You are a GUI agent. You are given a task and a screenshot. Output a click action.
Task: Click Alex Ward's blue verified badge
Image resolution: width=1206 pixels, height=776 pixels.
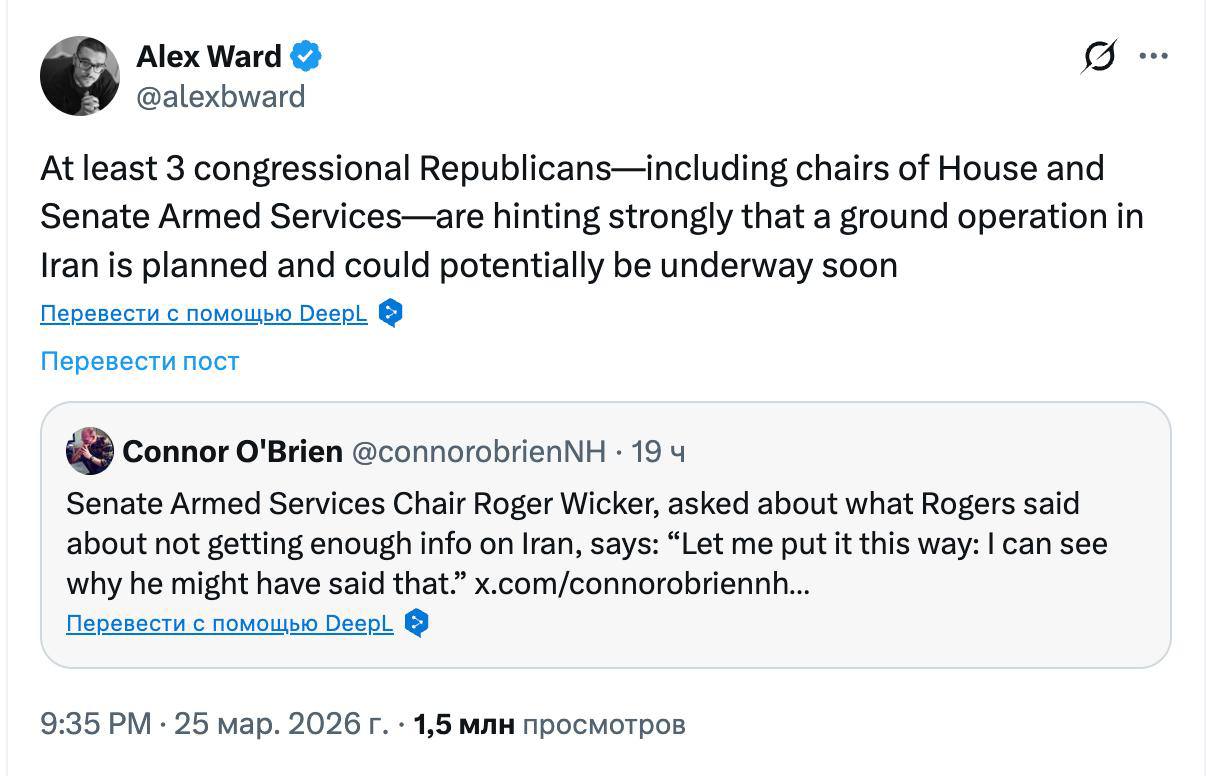[305, 57]
